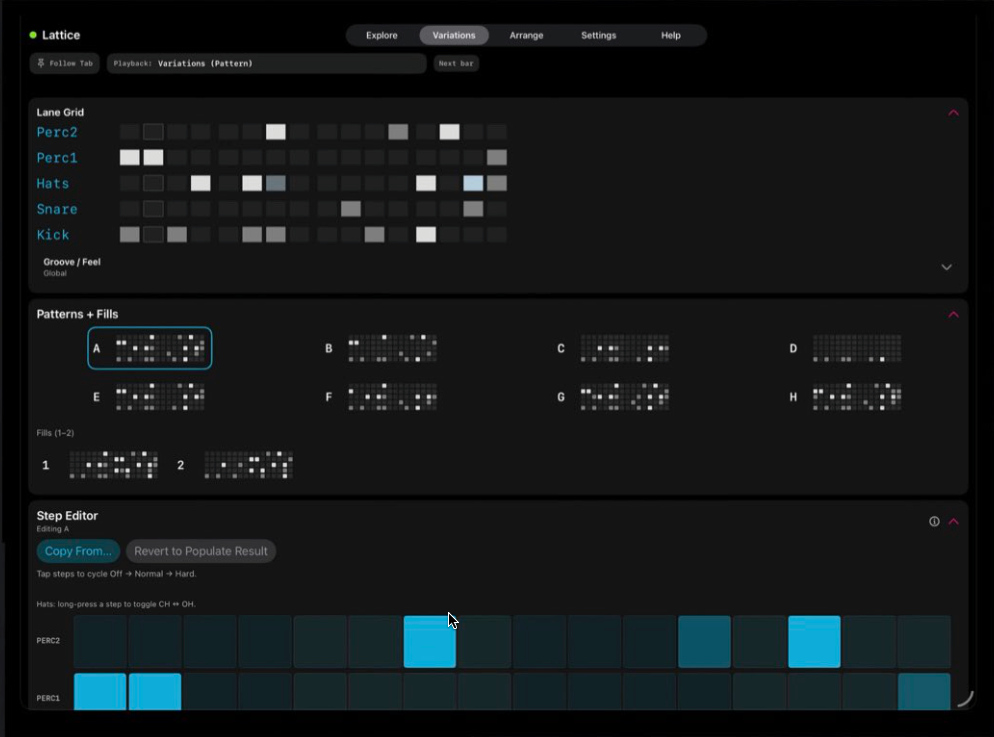
Task: Click the Kick lane label
Action: click(53, 235)
